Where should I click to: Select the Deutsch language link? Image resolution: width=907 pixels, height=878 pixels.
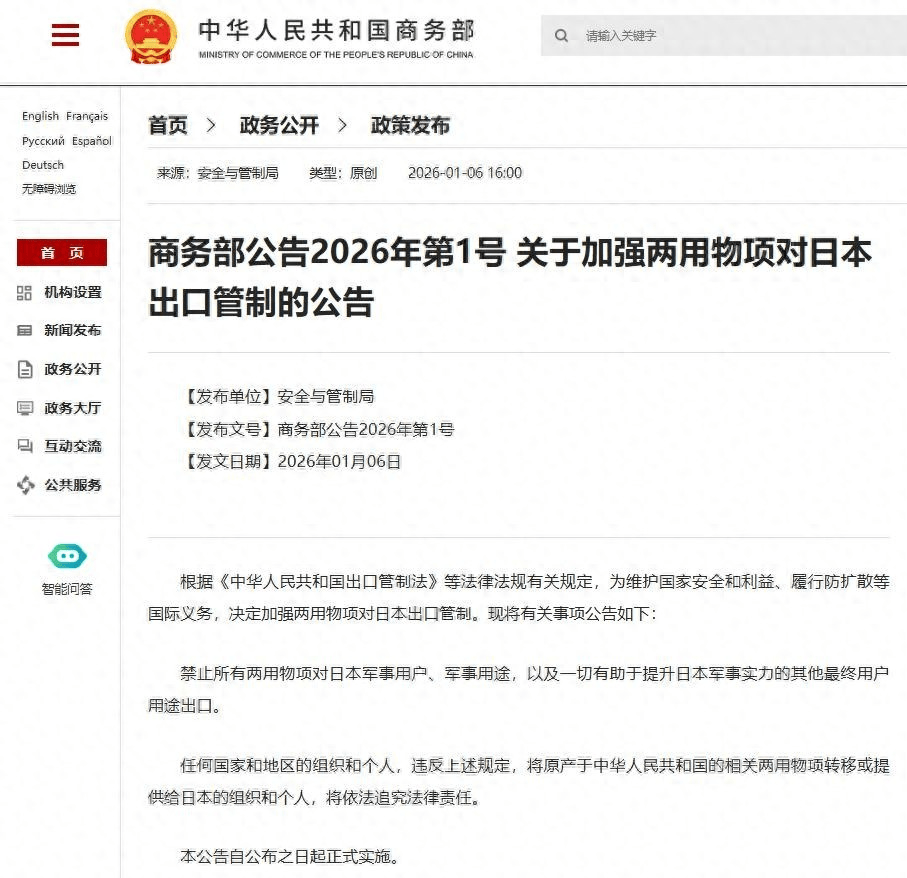(x=42, y=165)
